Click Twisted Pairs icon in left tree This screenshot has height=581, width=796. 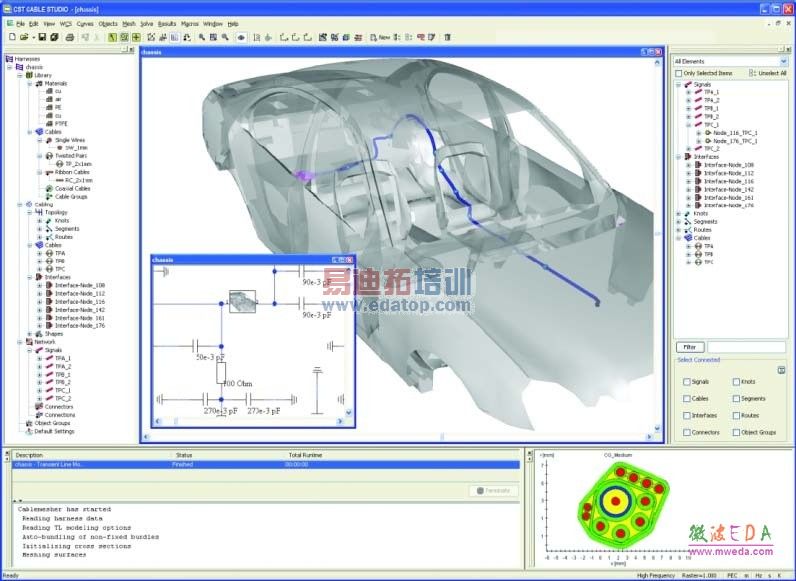click(x=49, y=156)
